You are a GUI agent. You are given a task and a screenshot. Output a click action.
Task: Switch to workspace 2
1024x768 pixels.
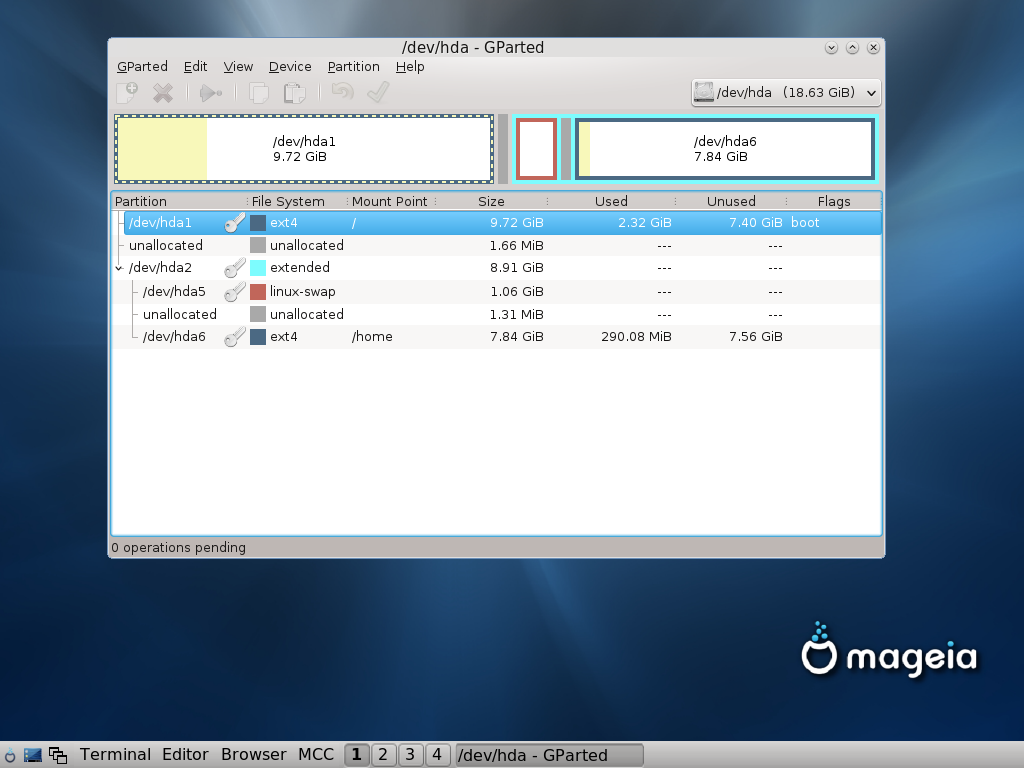point(383,755)
